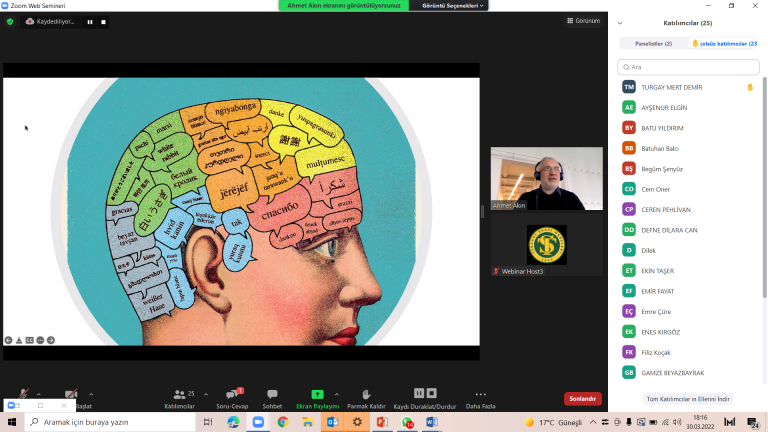Screen dimensions: 768x432
Task: Select participant Emre Çüre
Action: (x=688, y=312)
